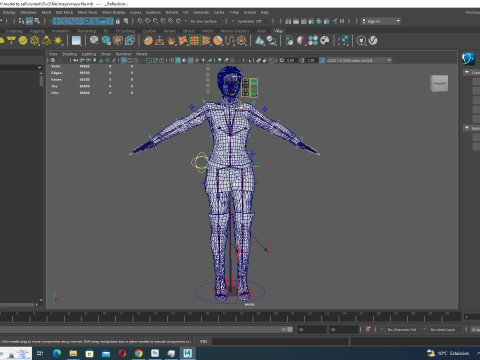Open Google Chrome from the taskbar
This screenshot has height=360, width=480.
point(139,353)
